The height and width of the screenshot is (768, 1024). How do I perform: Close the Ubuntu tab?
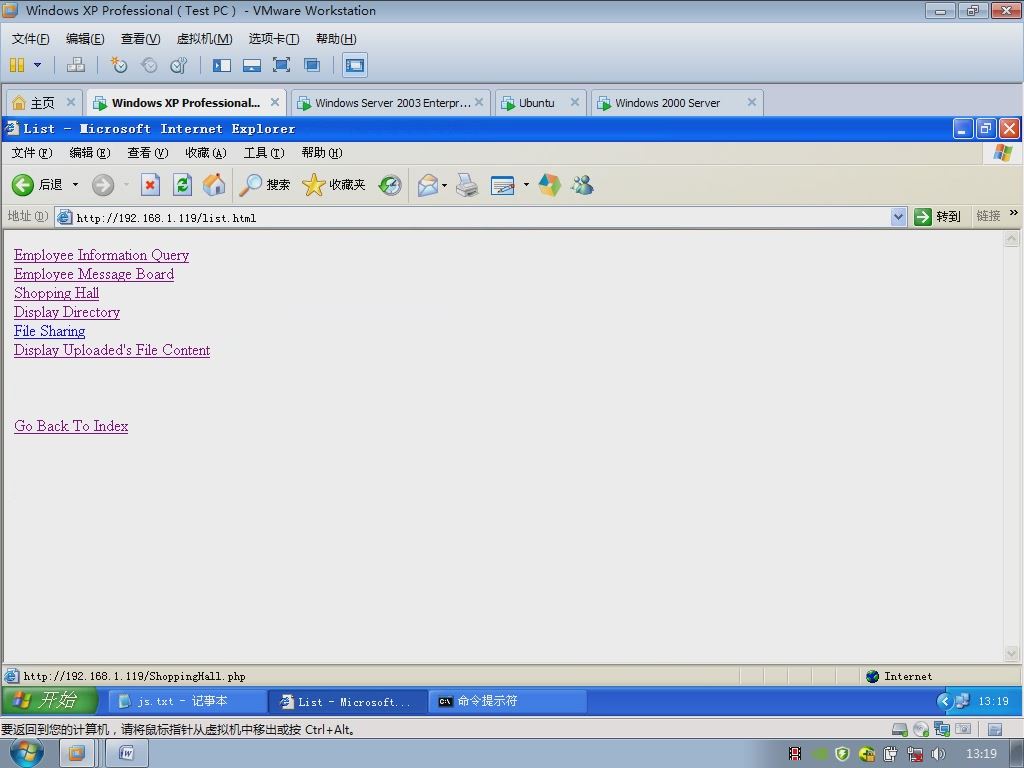coord(575,102)
